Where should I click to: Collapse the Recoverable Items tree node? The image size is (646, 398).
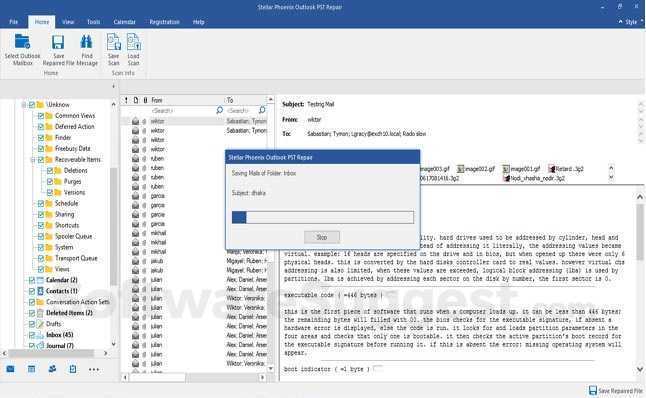pos(33,159)
